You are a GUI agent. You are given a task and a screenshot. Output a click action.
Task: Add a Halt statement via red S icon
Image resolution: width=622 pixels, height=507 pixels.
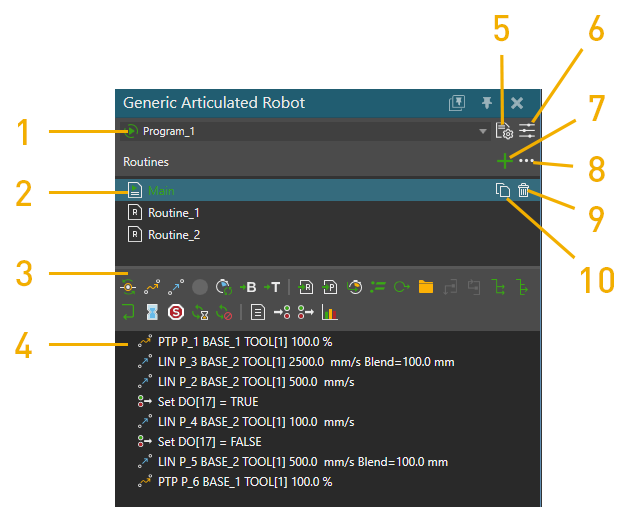pyautogui.click(x=176, y=312)
